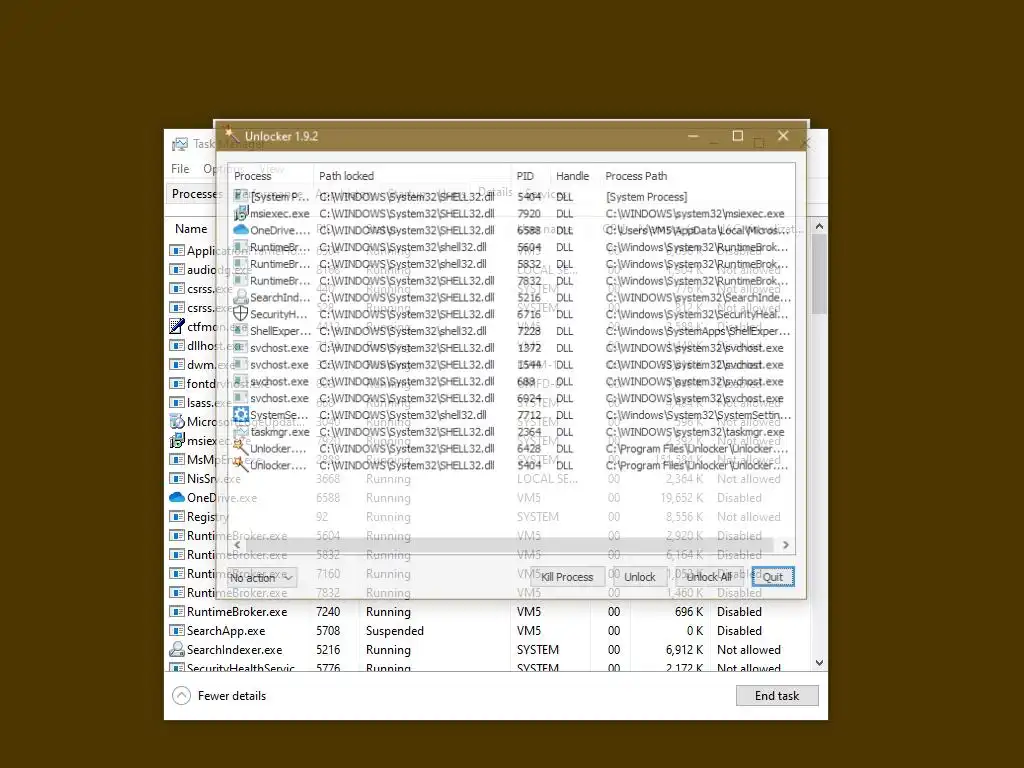The height and width of the screenshot is (768, 1024).
Task: Click the Task Manager vertical scrollbar thumb
Action: (x=819, y=274)
